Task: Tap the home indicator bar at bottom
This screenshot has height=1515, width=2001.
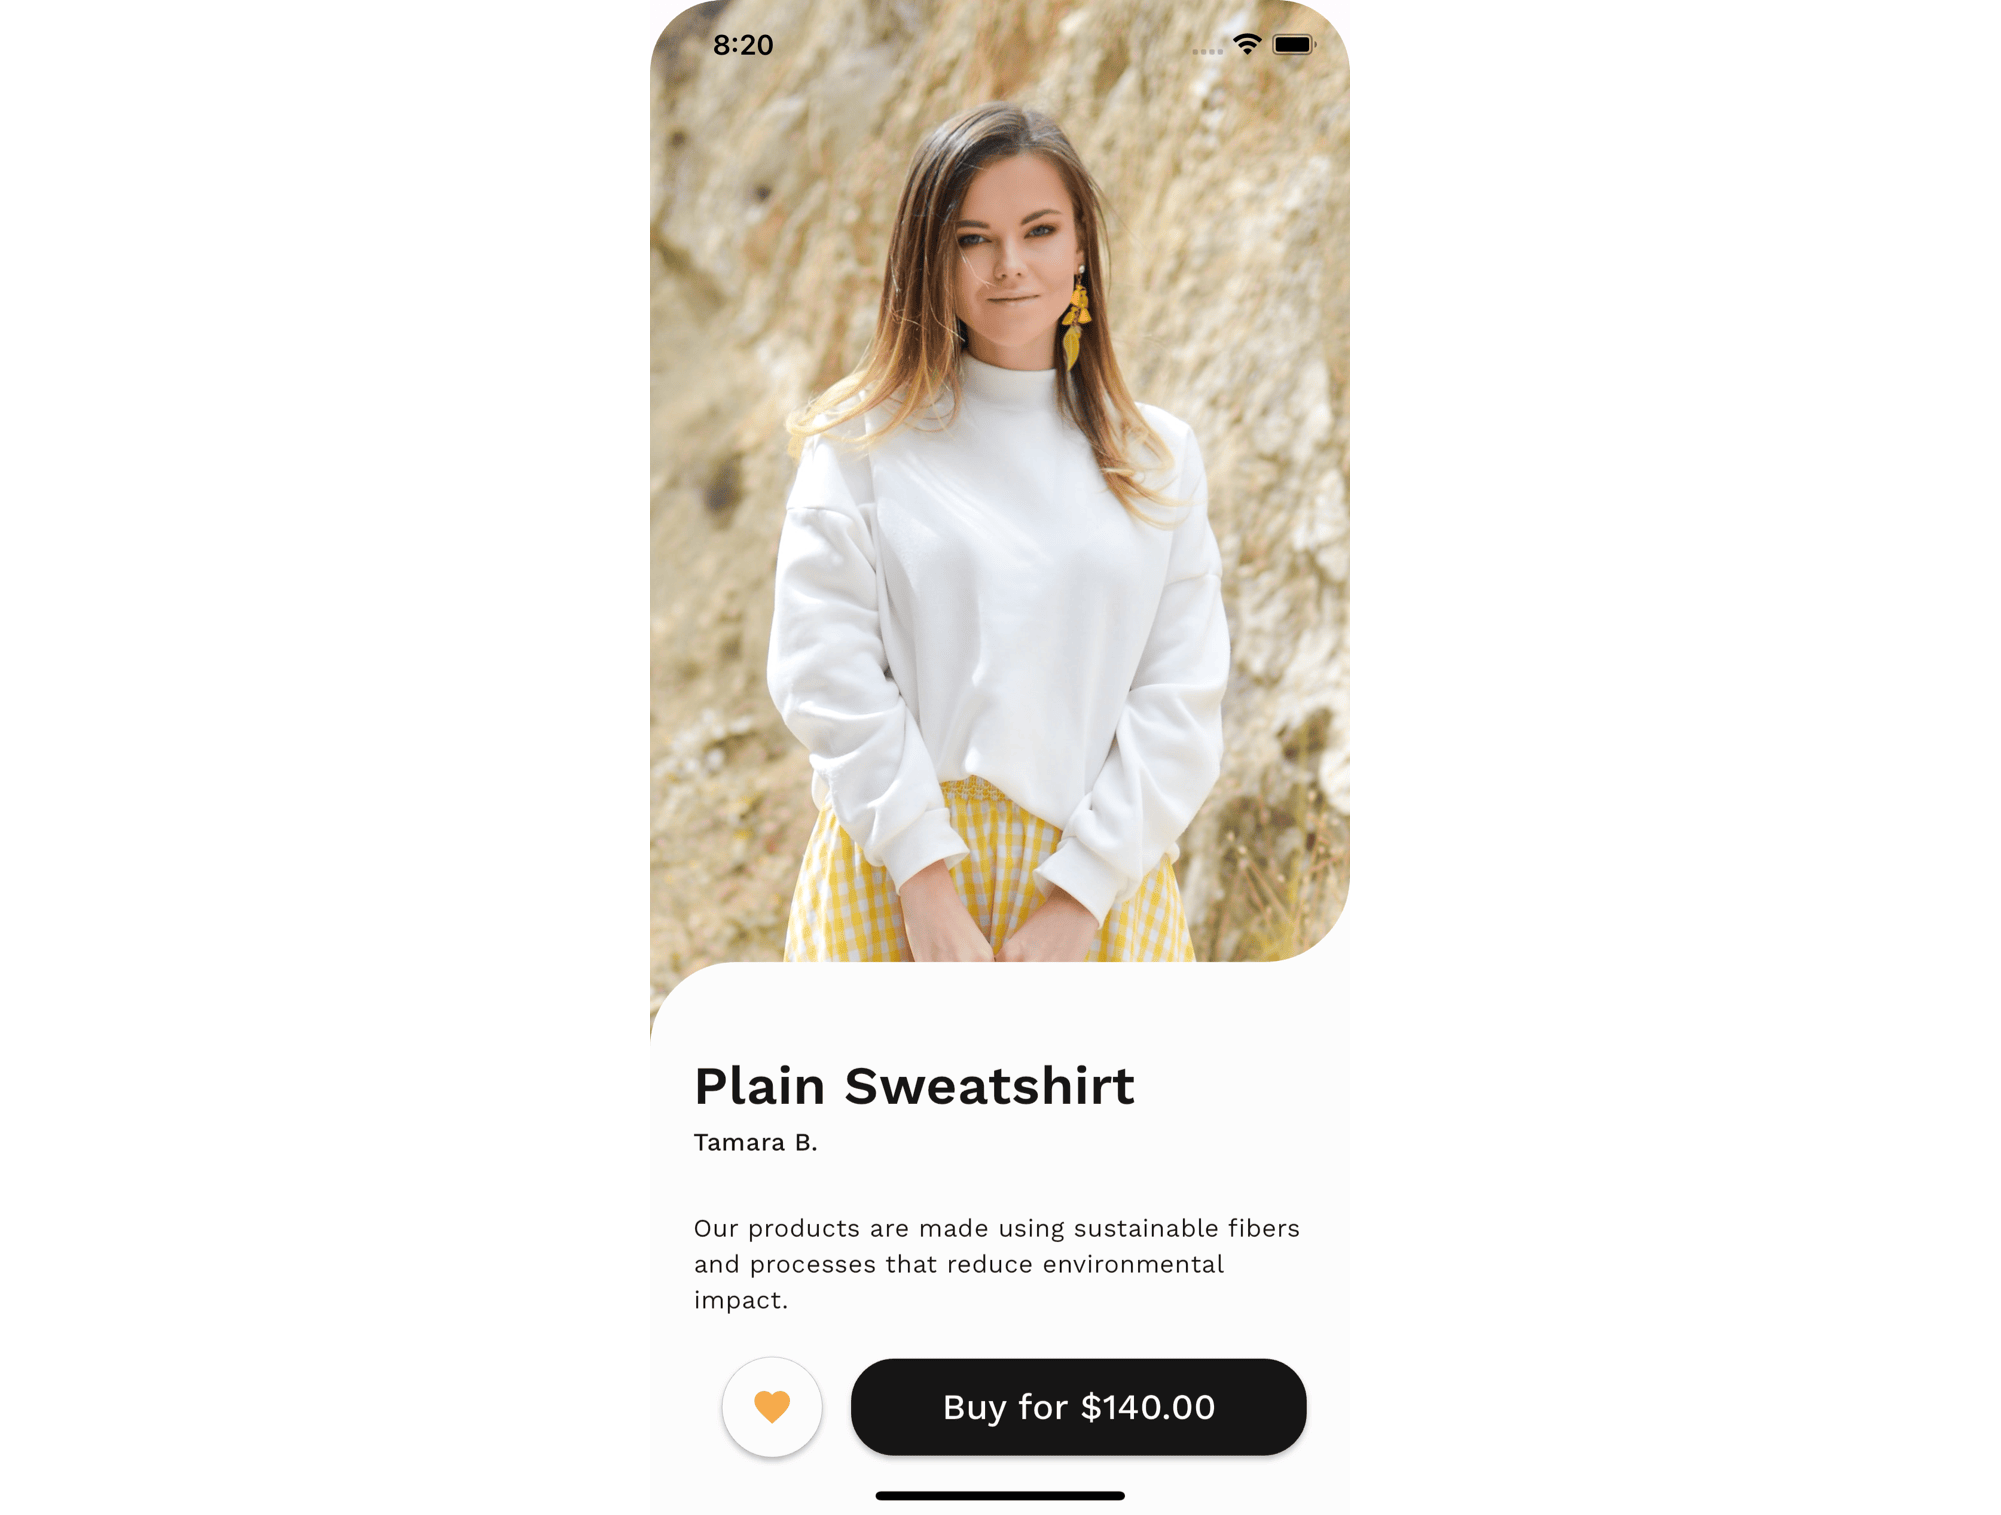Action: pos(999,1495)
